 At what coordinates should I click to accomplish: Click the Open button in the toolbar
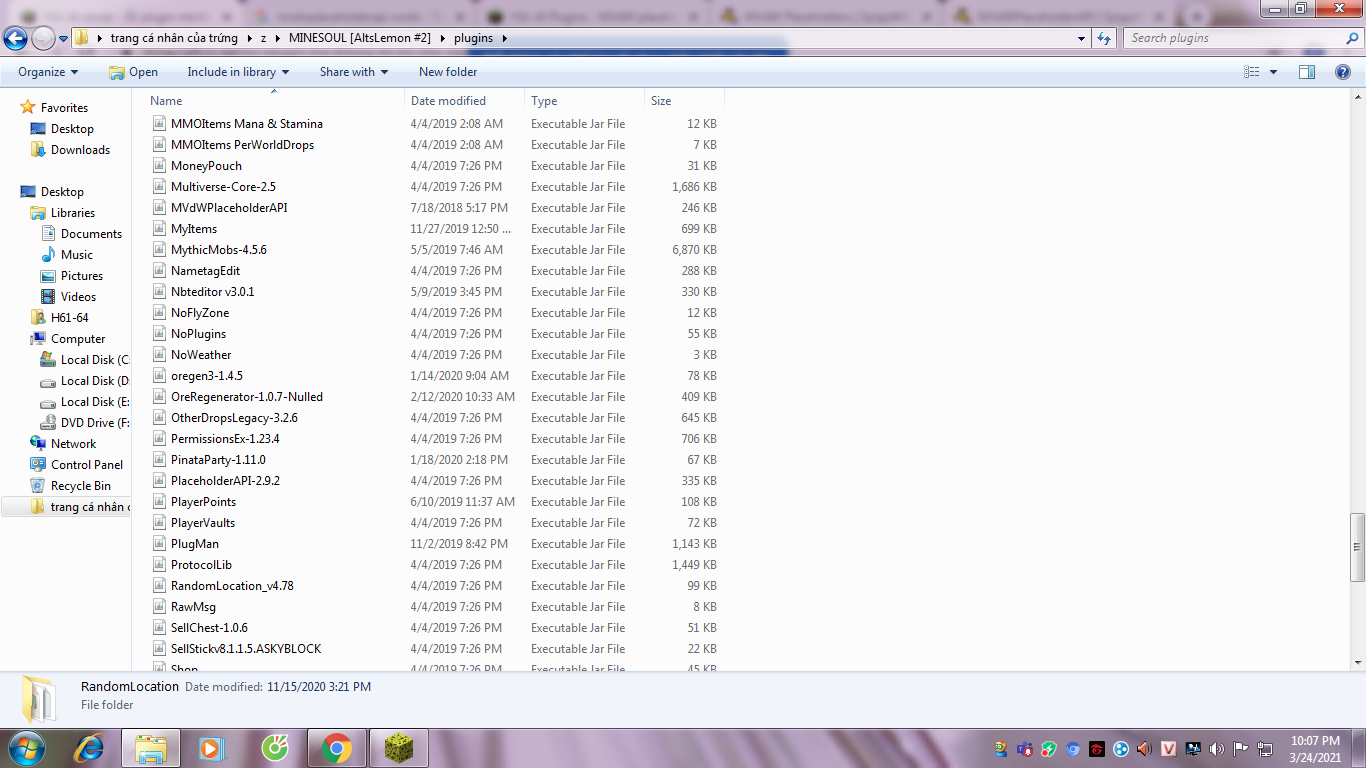pyautogui.click(x=133, y=72)
